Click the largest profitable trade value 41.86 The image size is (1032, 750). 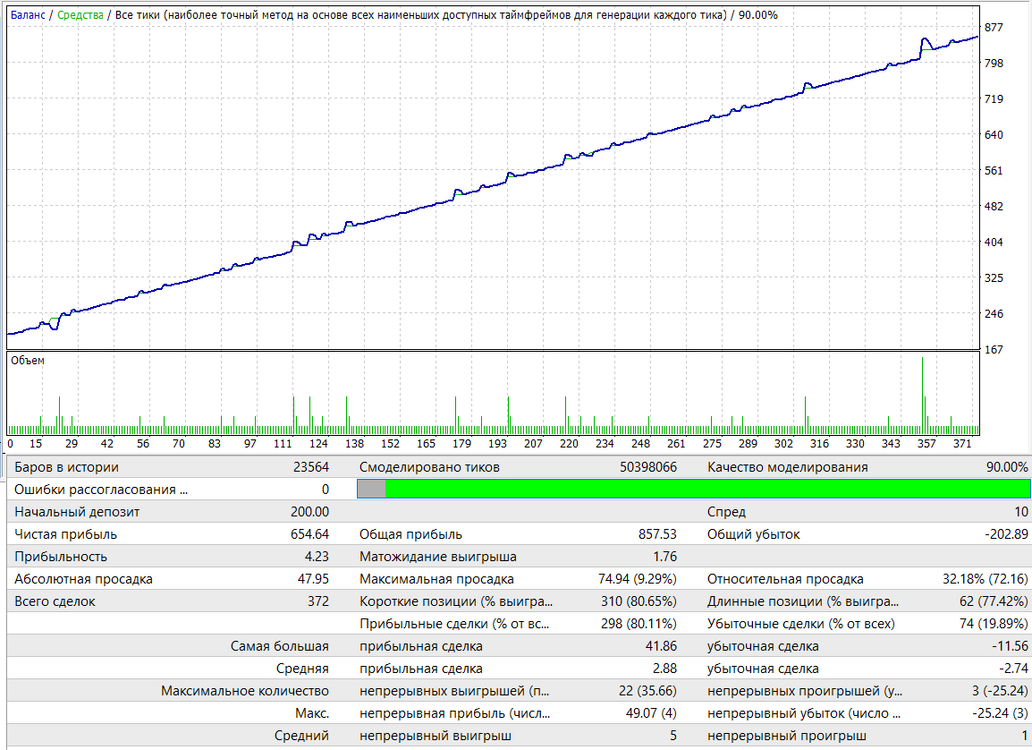pyautogui.click(x=661, y=646)
